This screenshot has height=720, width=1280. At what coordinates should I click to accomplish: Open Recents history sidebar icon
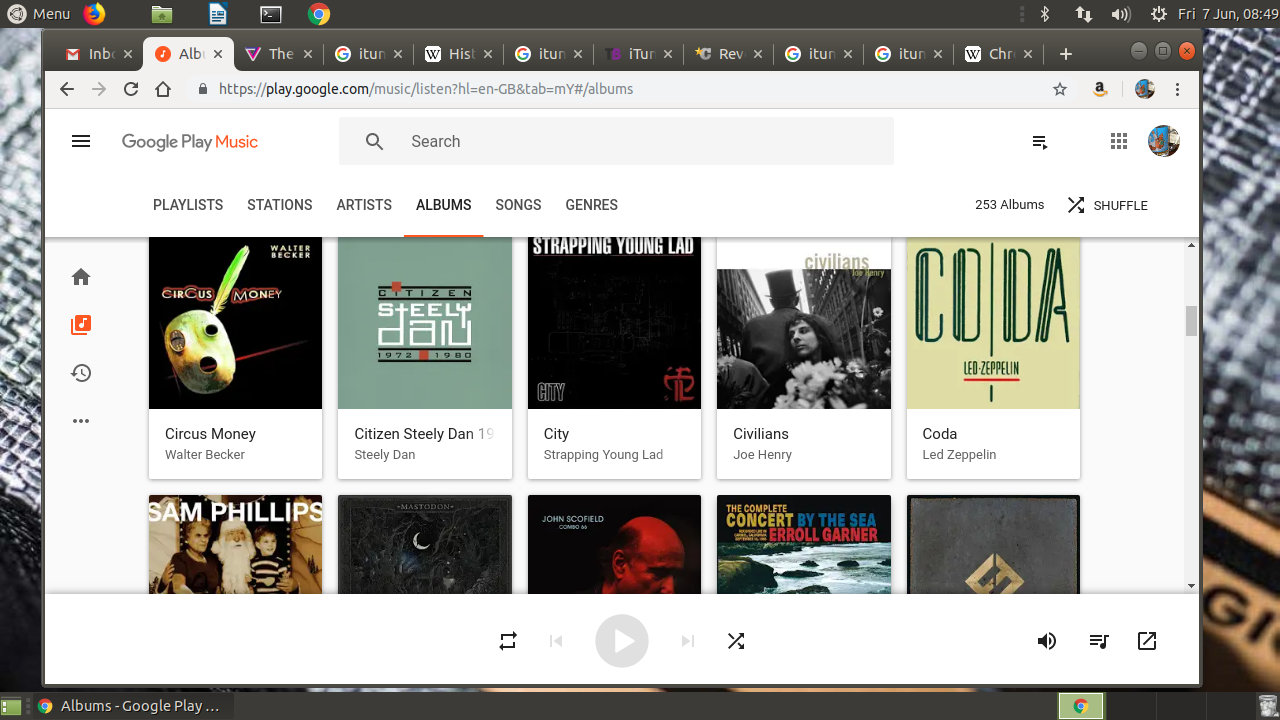(81, 373)
